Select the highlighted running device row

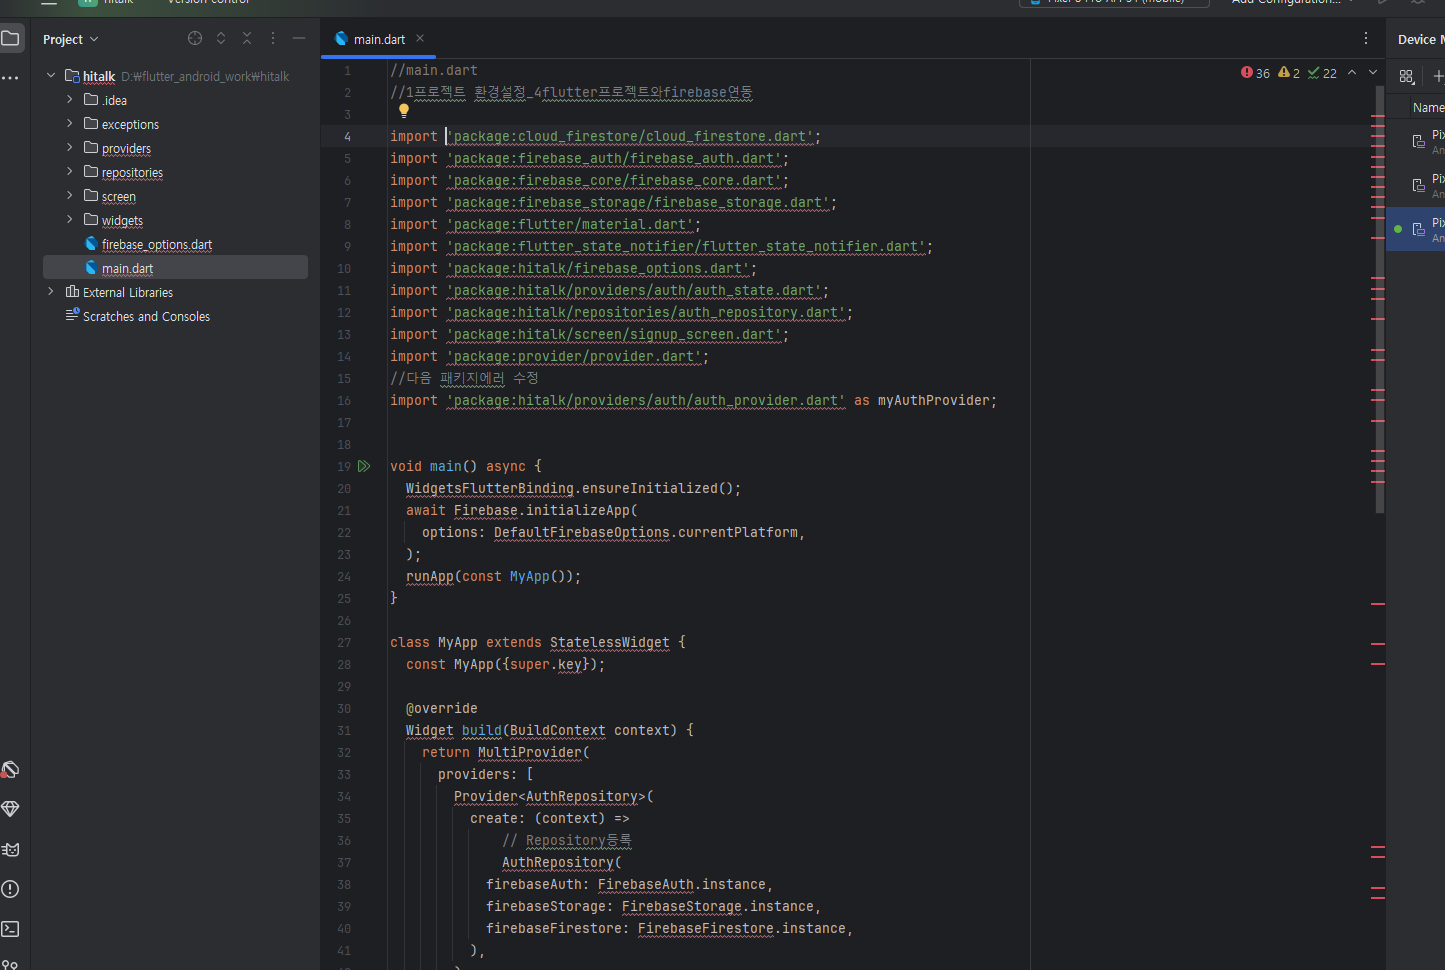coord(1416,229)
